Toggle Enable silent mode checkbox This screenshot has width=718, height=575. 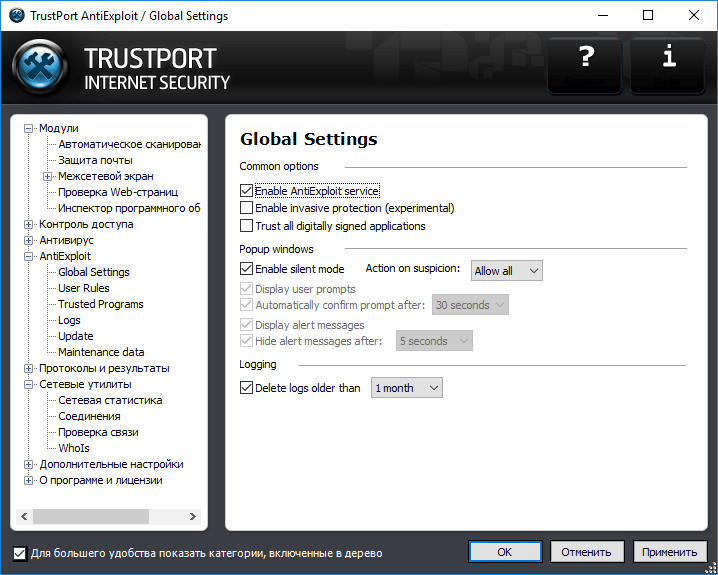tap(246, 269)
